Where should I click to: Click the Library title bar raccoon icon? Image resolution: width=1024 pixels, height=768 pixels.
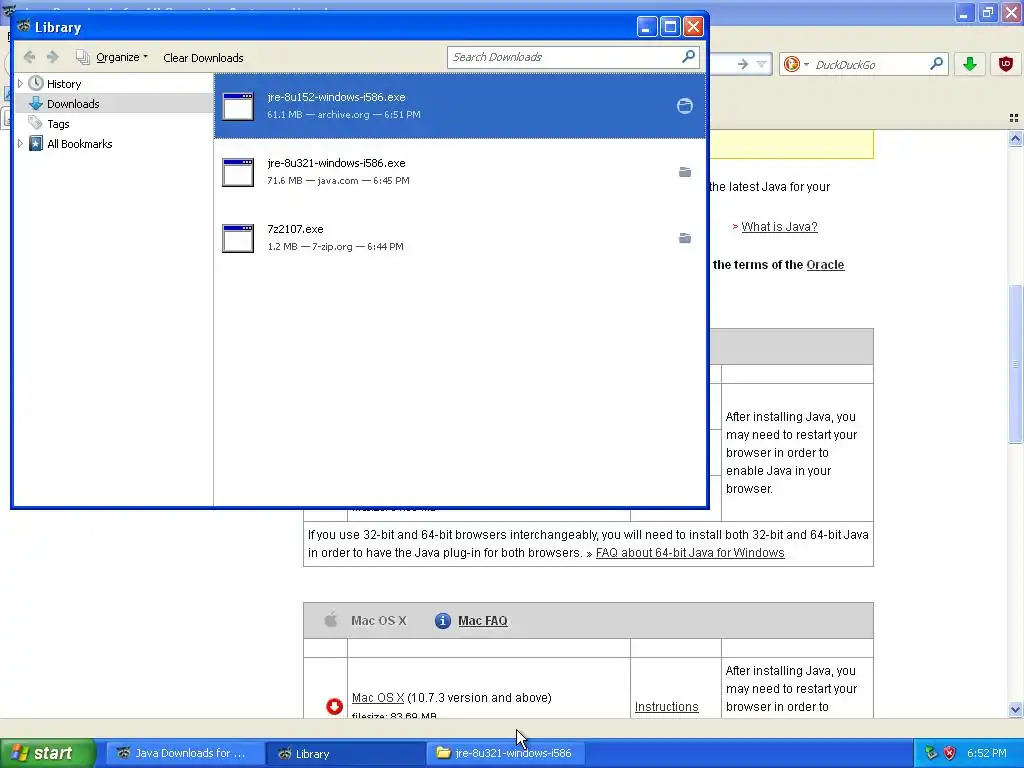point(24,27)
